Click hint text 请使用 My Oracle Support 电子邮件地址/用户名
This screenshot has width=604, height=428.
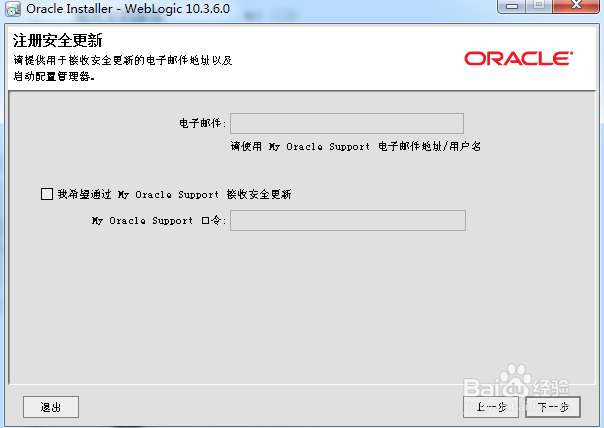[356, 146]
